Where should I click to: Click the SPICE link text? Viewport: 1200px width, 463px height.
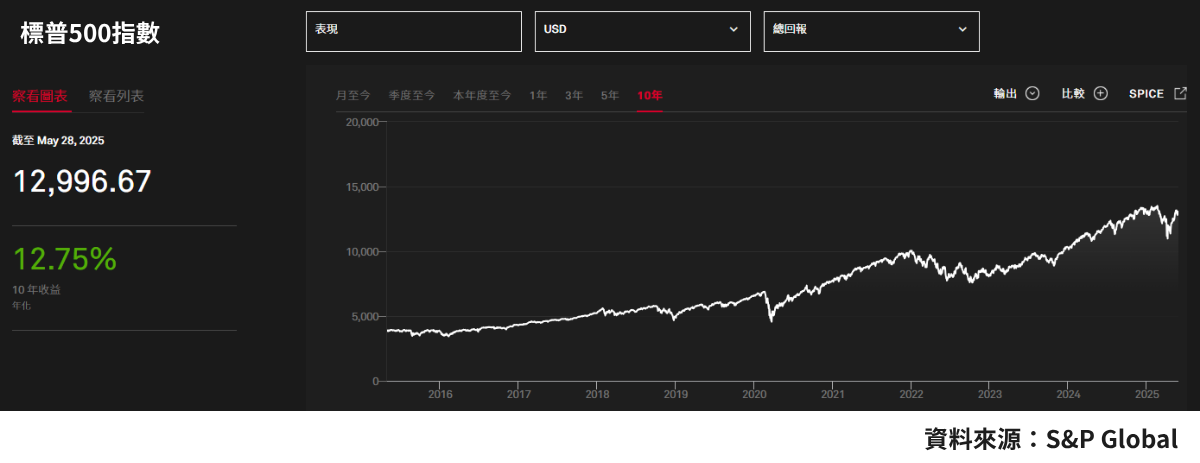click(1146, 93)
